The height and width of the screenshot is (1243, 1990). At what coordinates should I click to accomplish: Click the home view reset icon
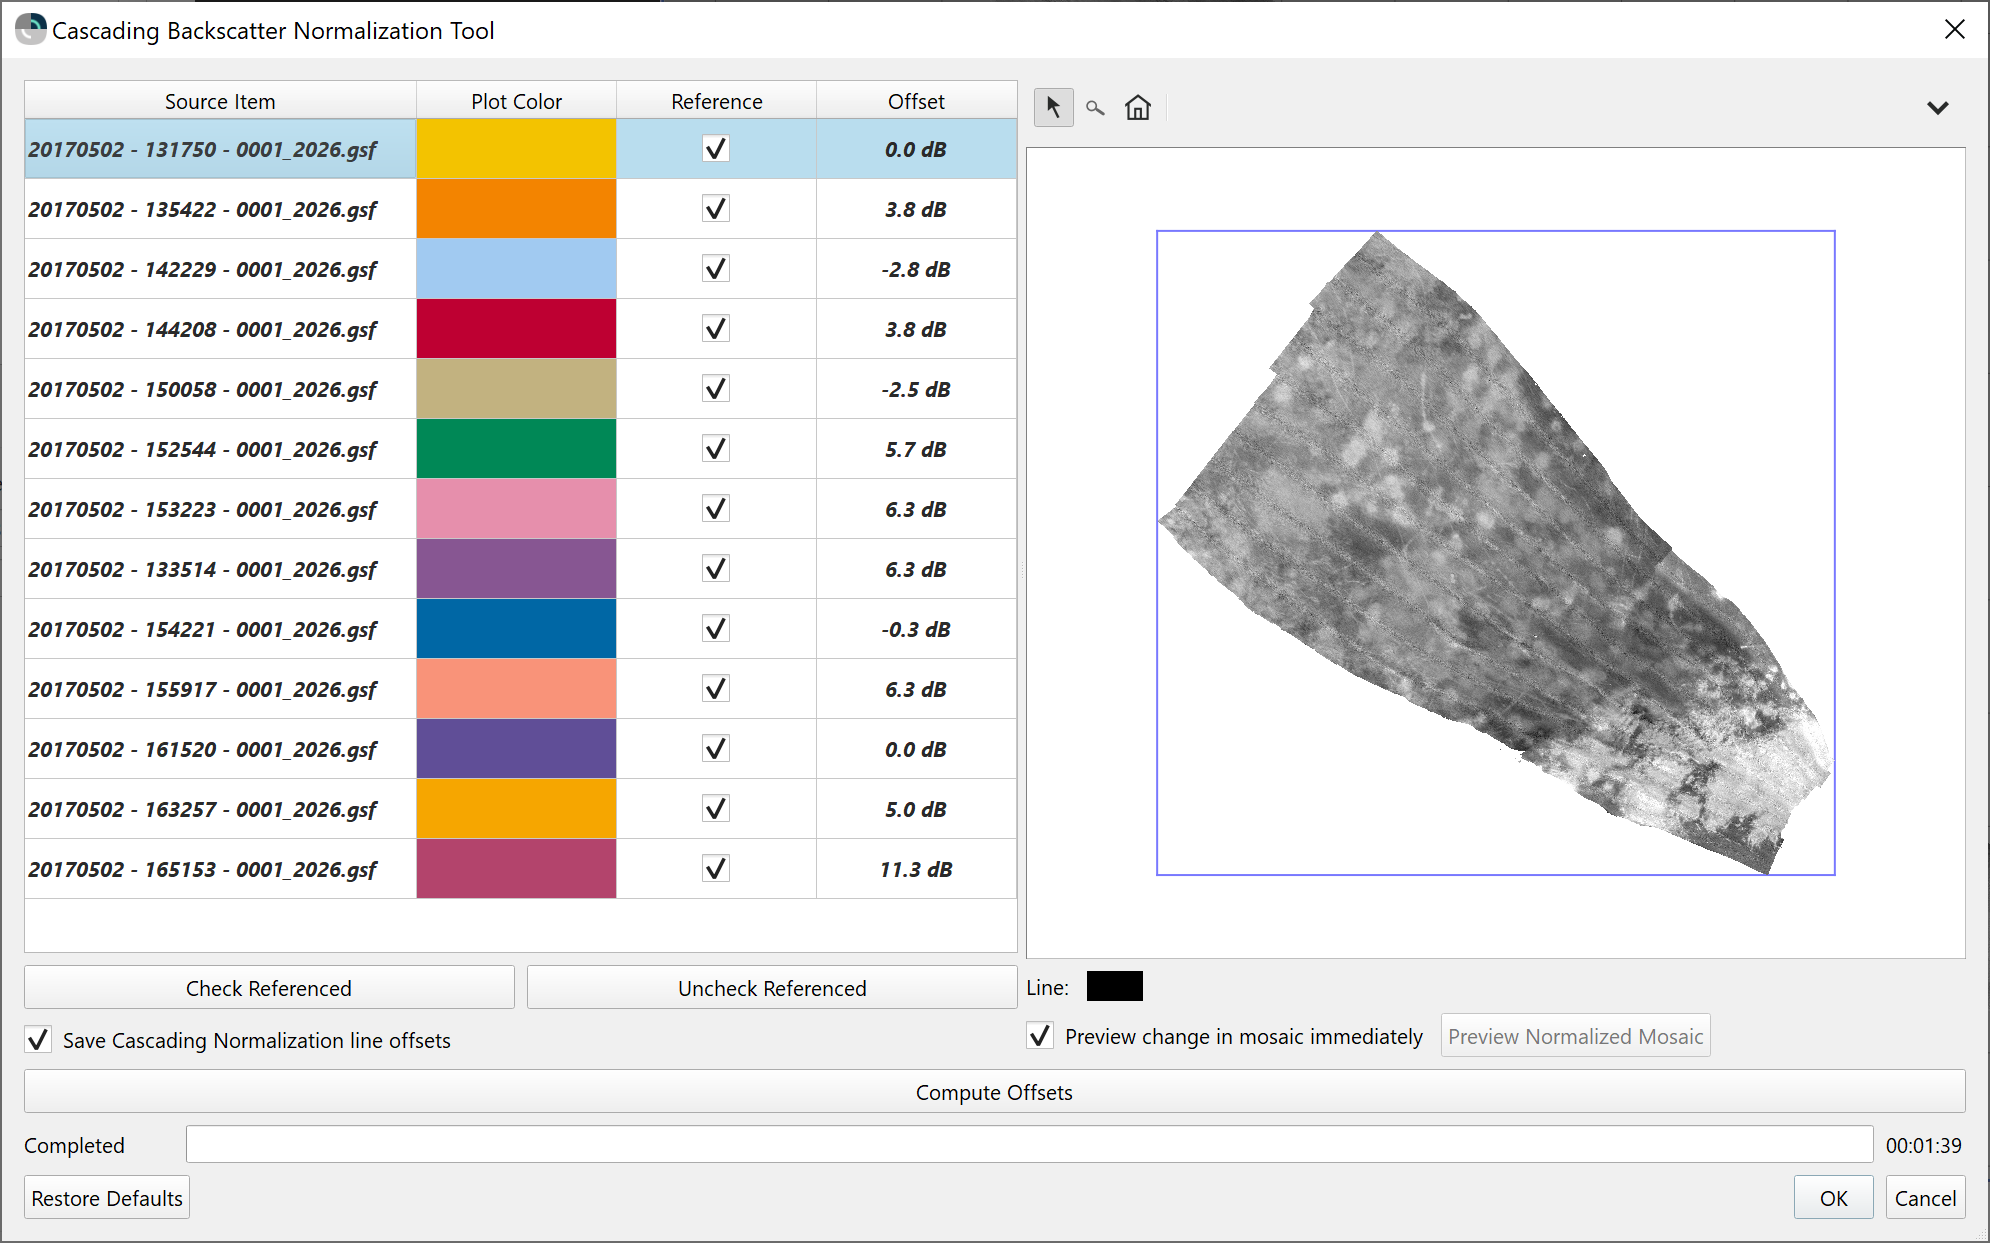click(x=1138, y=107)
